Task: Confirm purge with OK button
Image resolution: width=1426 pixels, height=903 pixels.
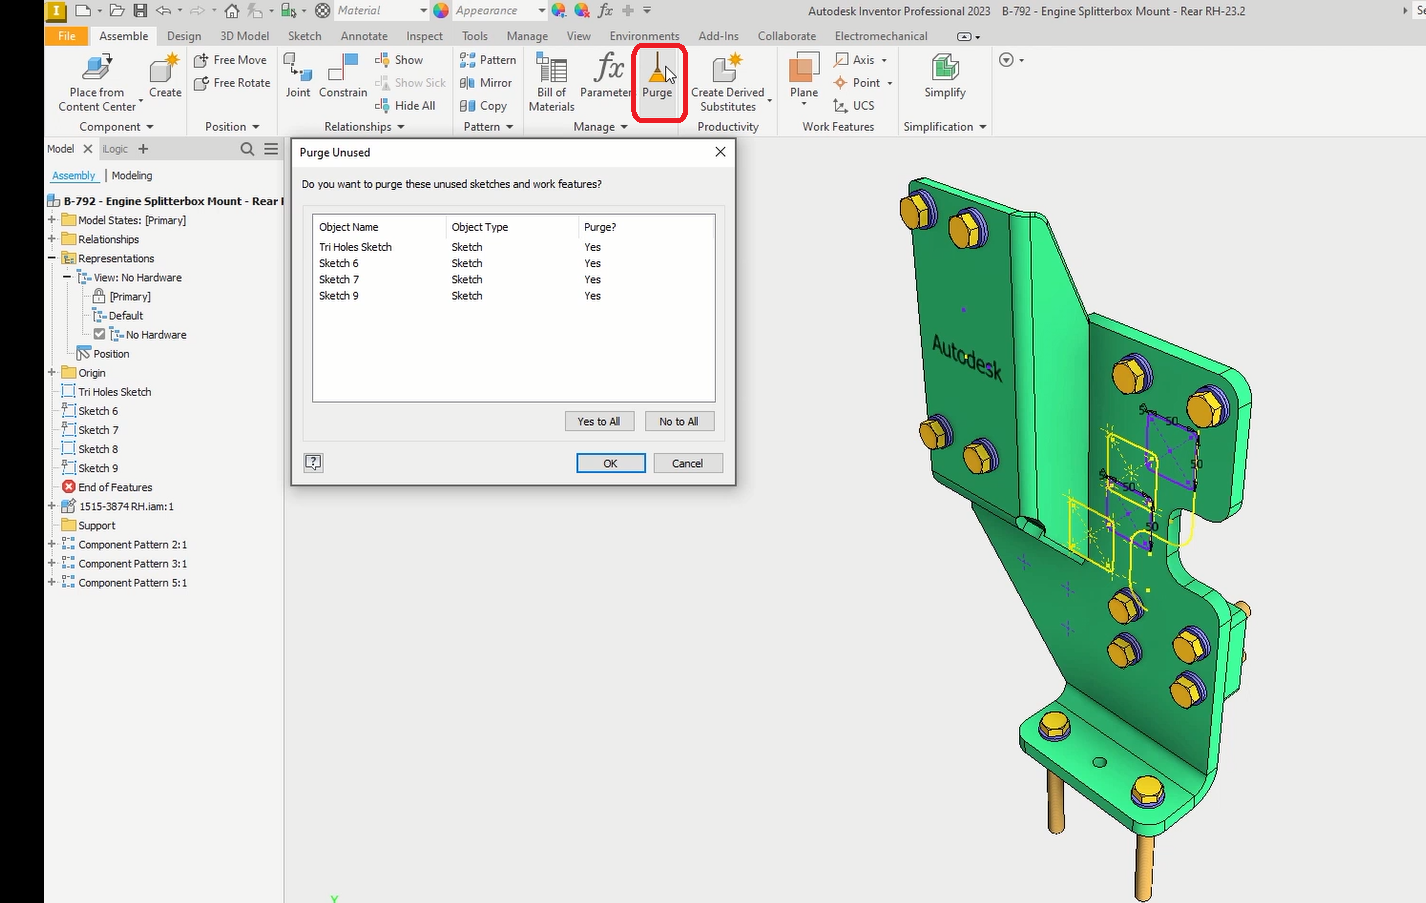Action: point(611,463)
